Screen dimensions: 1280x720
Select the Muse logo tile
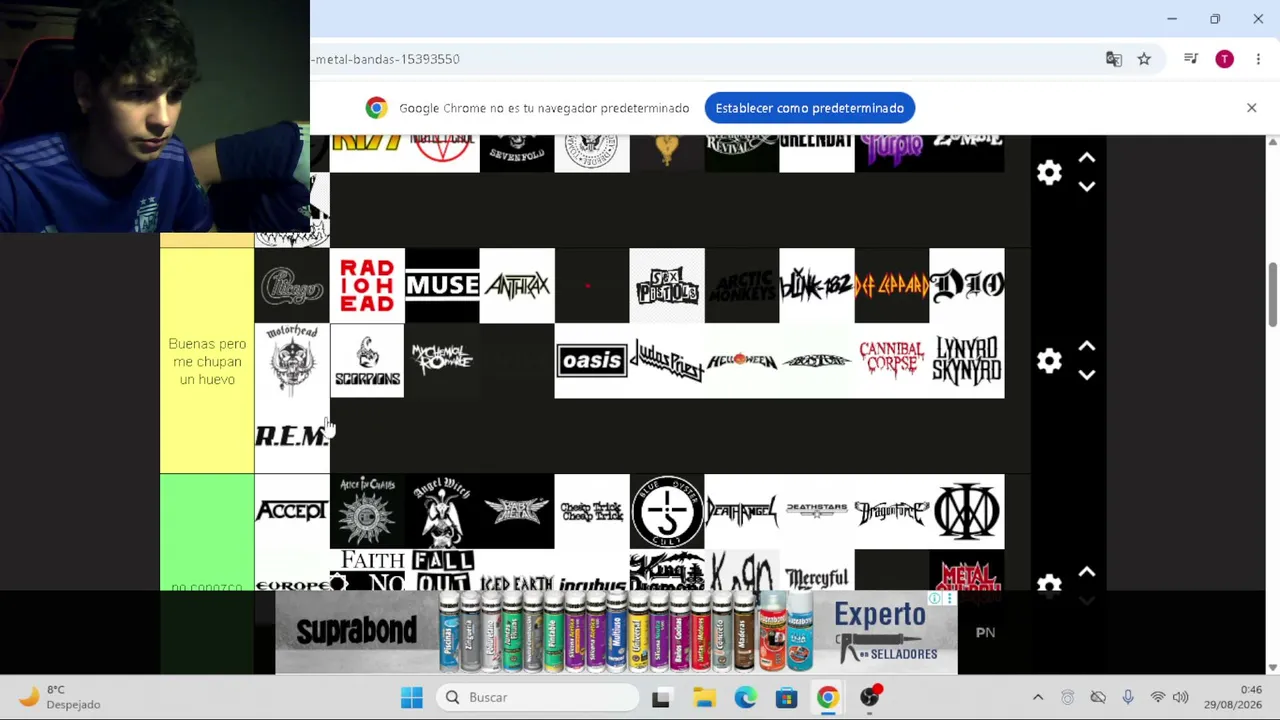click(442, 286)
